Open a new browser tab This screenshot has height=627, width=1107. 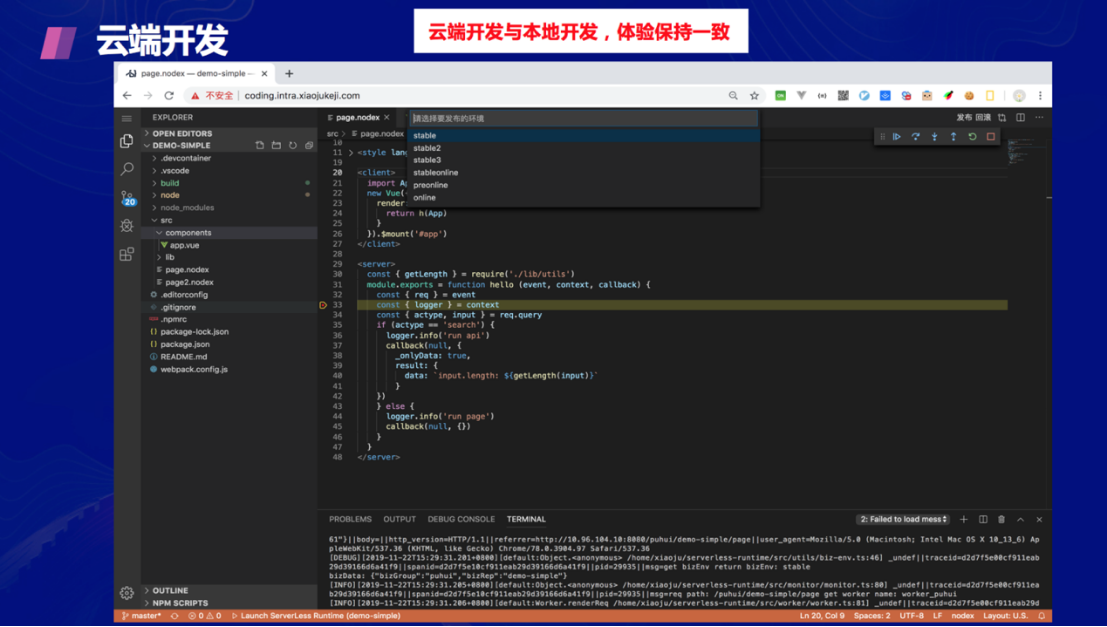[x=289, y=73]
